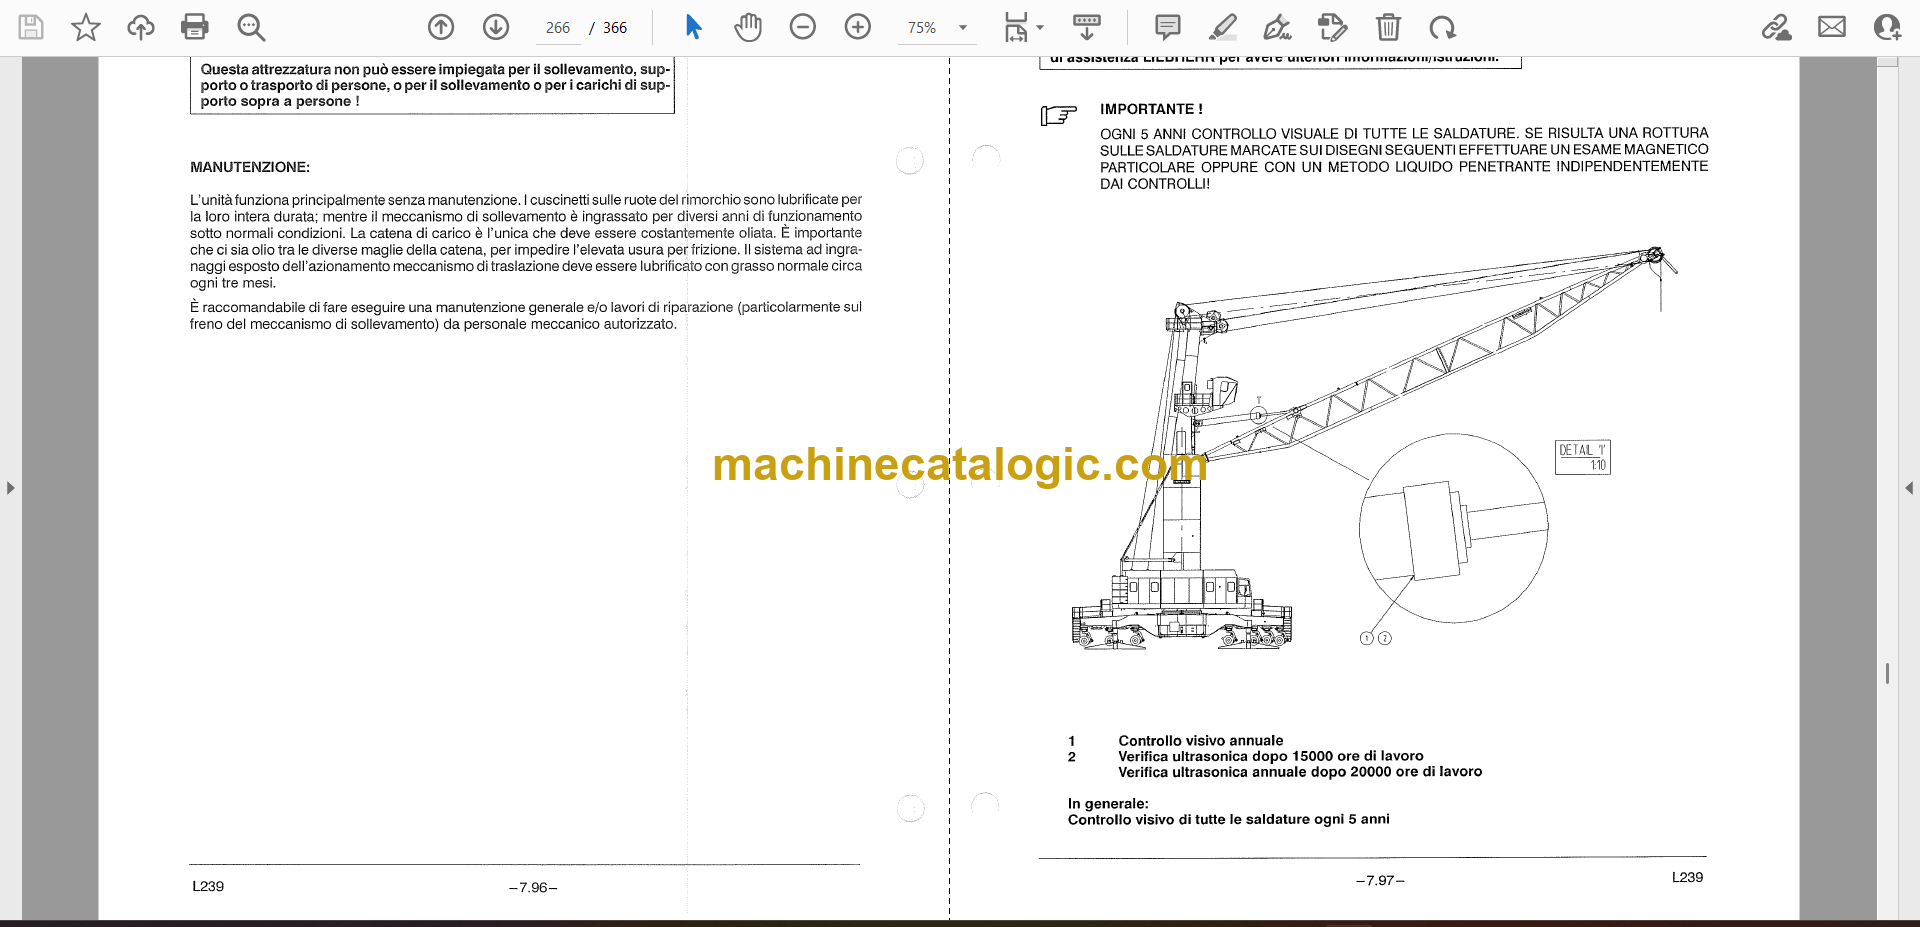This screenshot has height=927, width=1920.
Task: Click the page number –7.97–
Action: click(1380, 880)
